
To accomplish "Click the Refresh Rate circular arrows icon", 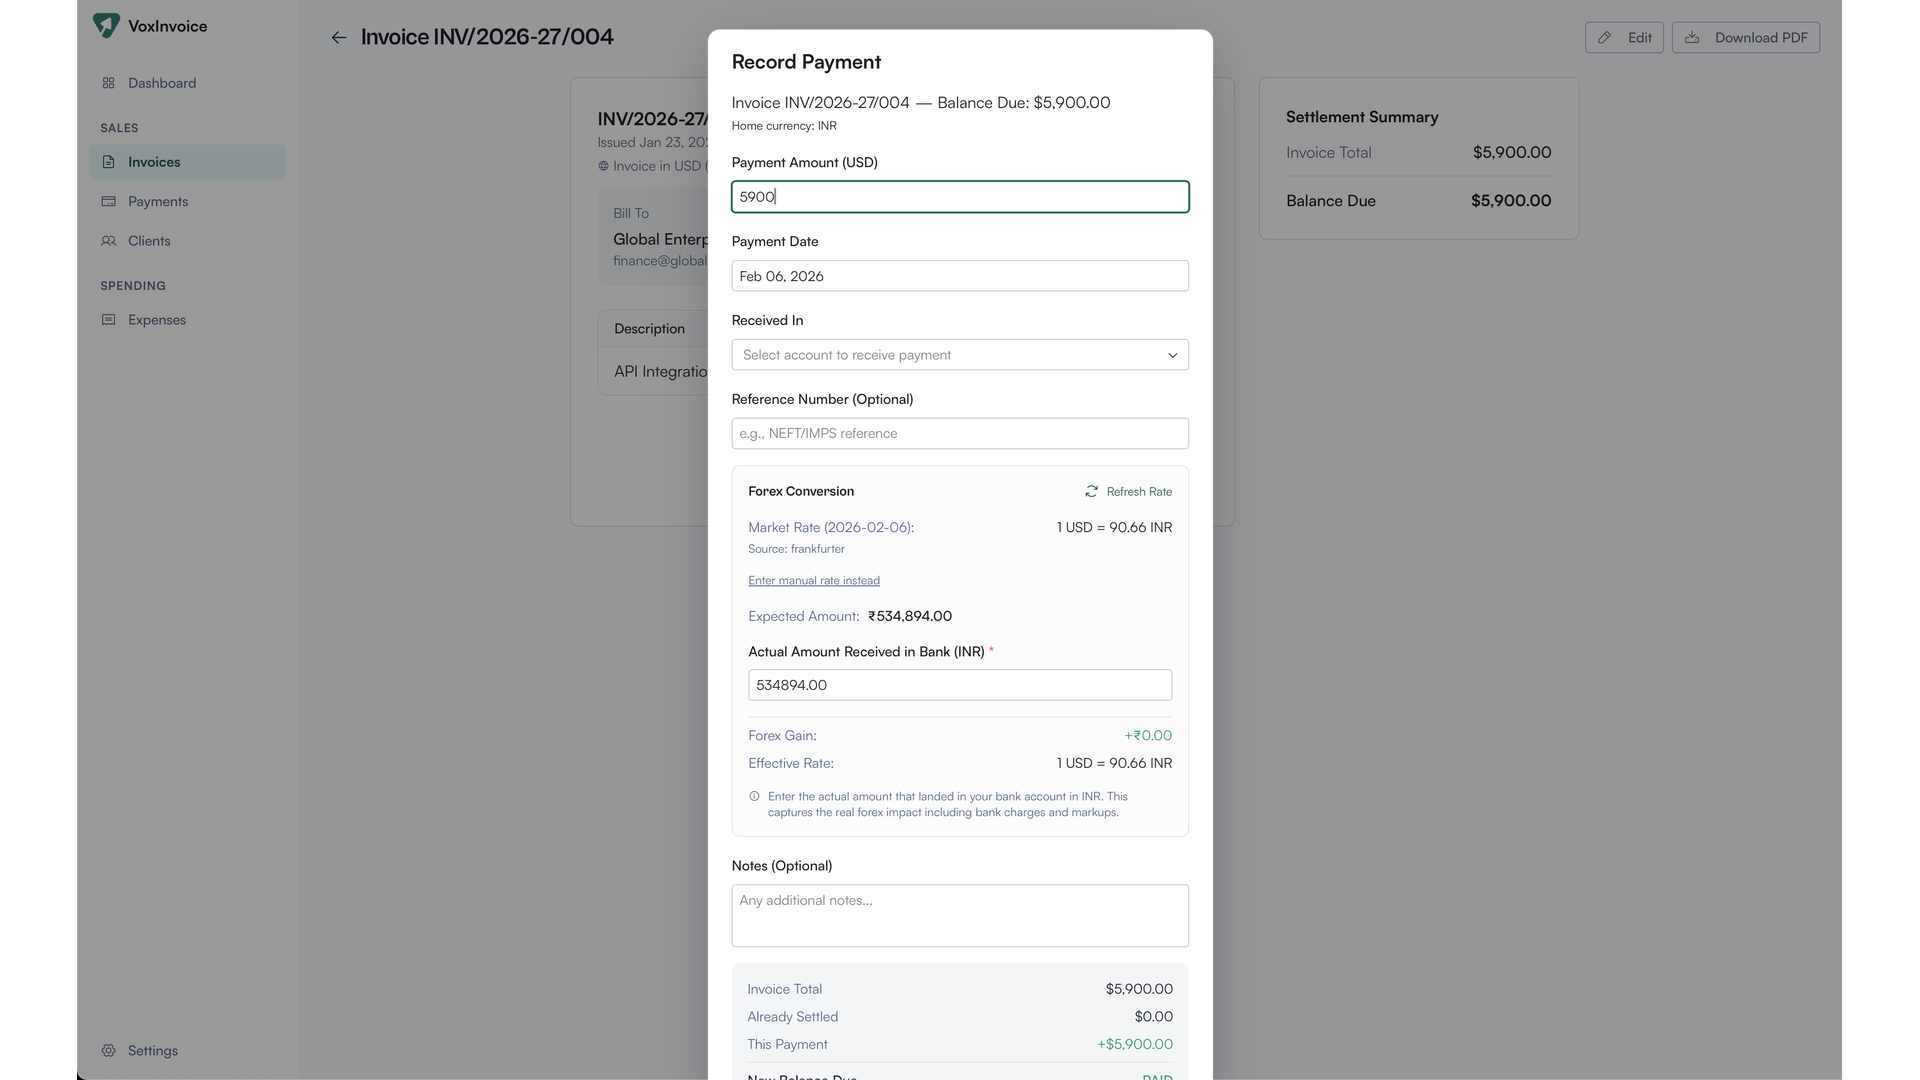I will coord(1091,491).
